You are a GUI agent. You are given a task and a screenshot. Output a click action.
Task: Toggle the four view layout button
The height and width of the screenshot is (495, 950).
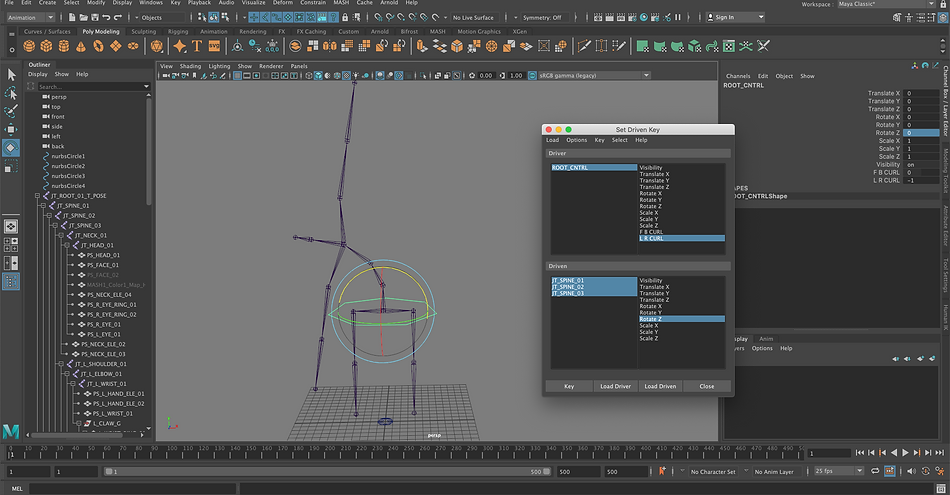pos(11,244)
